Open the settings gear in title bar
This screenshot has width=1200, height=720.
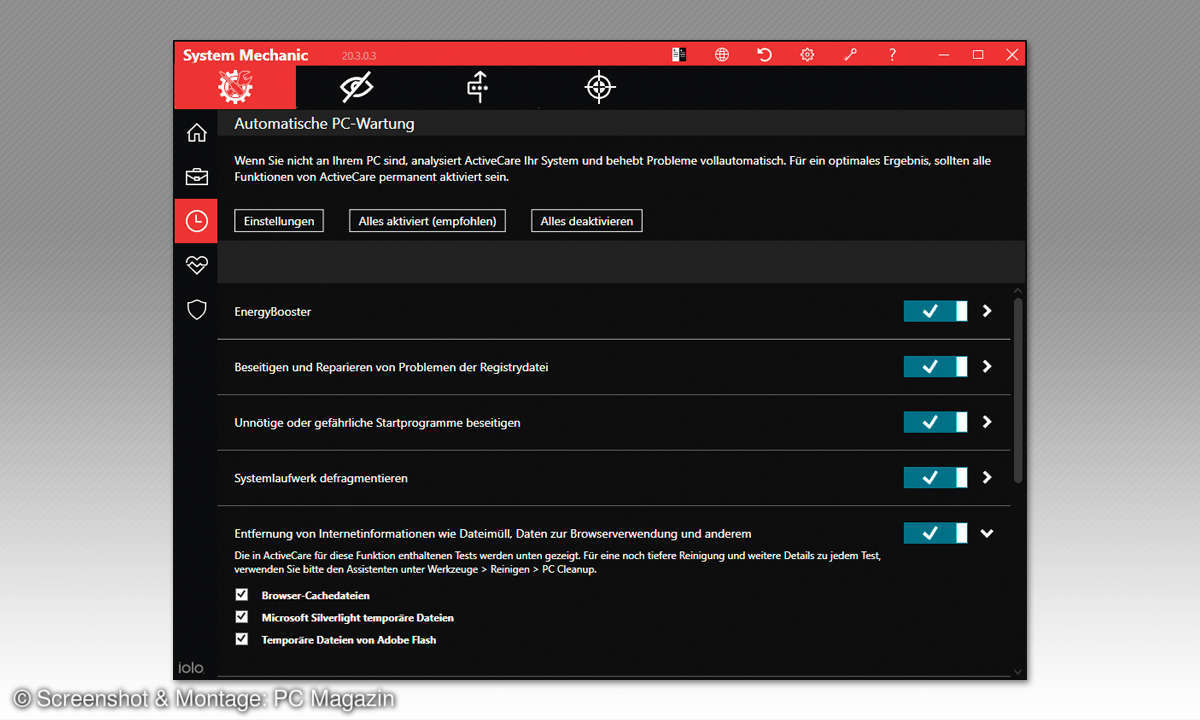click(807, 55)
